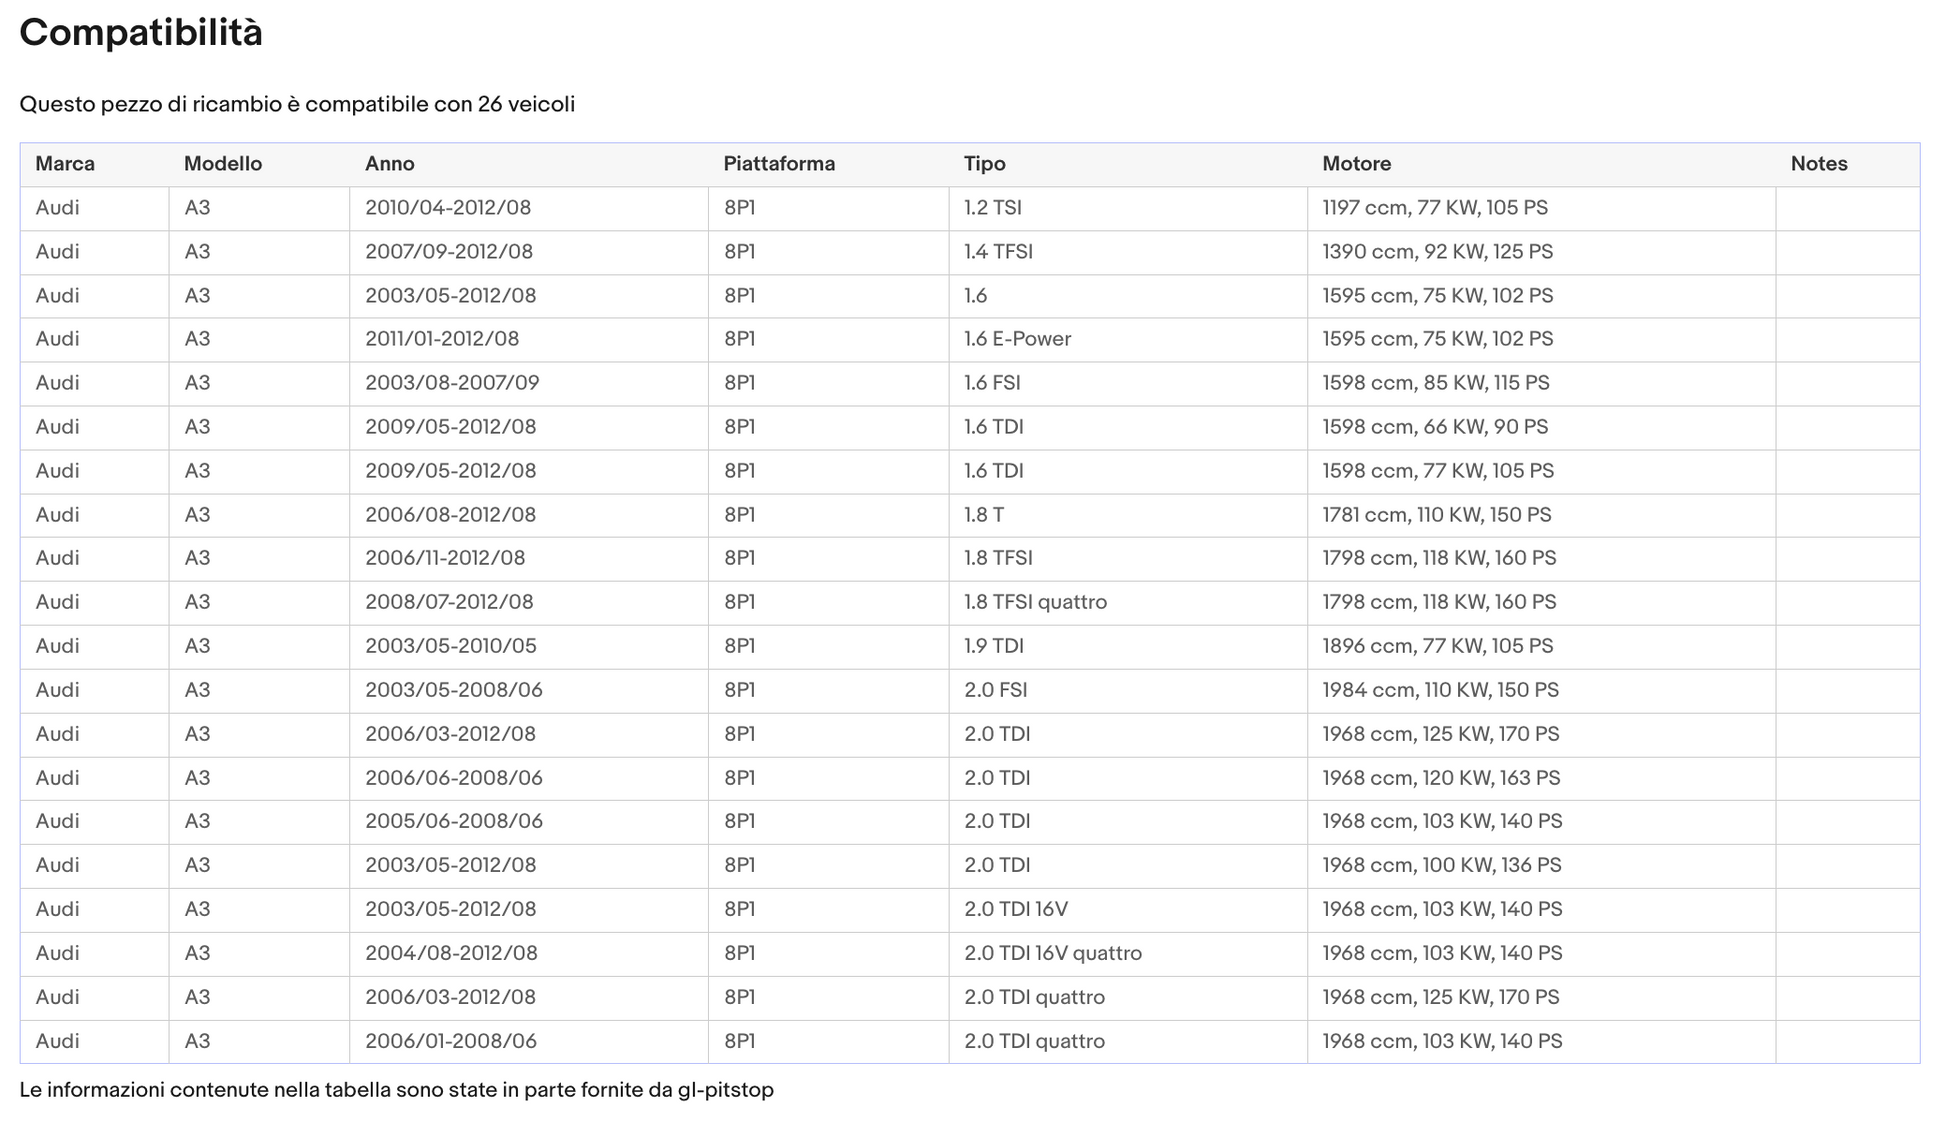The height and width of the screenshot is (1122, 1946).
Task: Click the 1.9 TDI type cell
Action: tap(994, 646)
